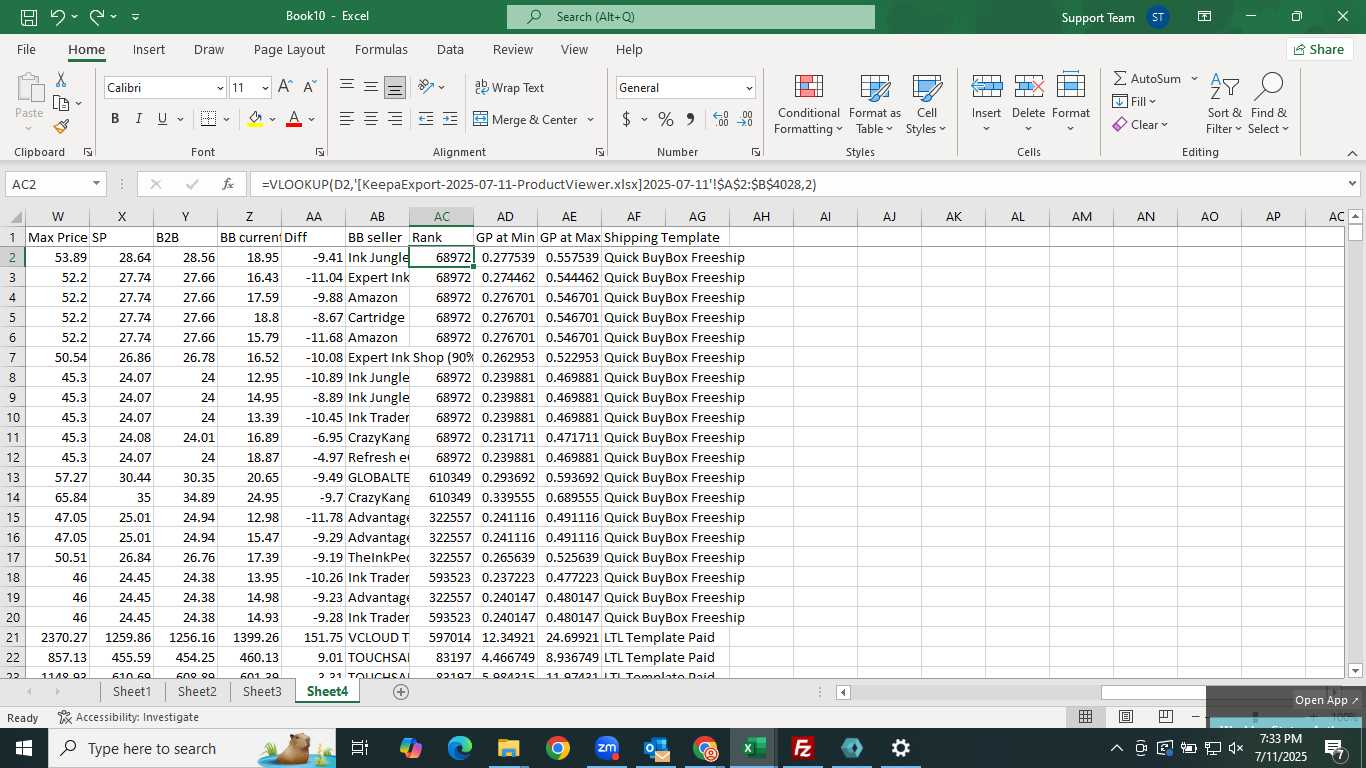
Task: Open the Fill dropdown
Action: (1135, 101)
